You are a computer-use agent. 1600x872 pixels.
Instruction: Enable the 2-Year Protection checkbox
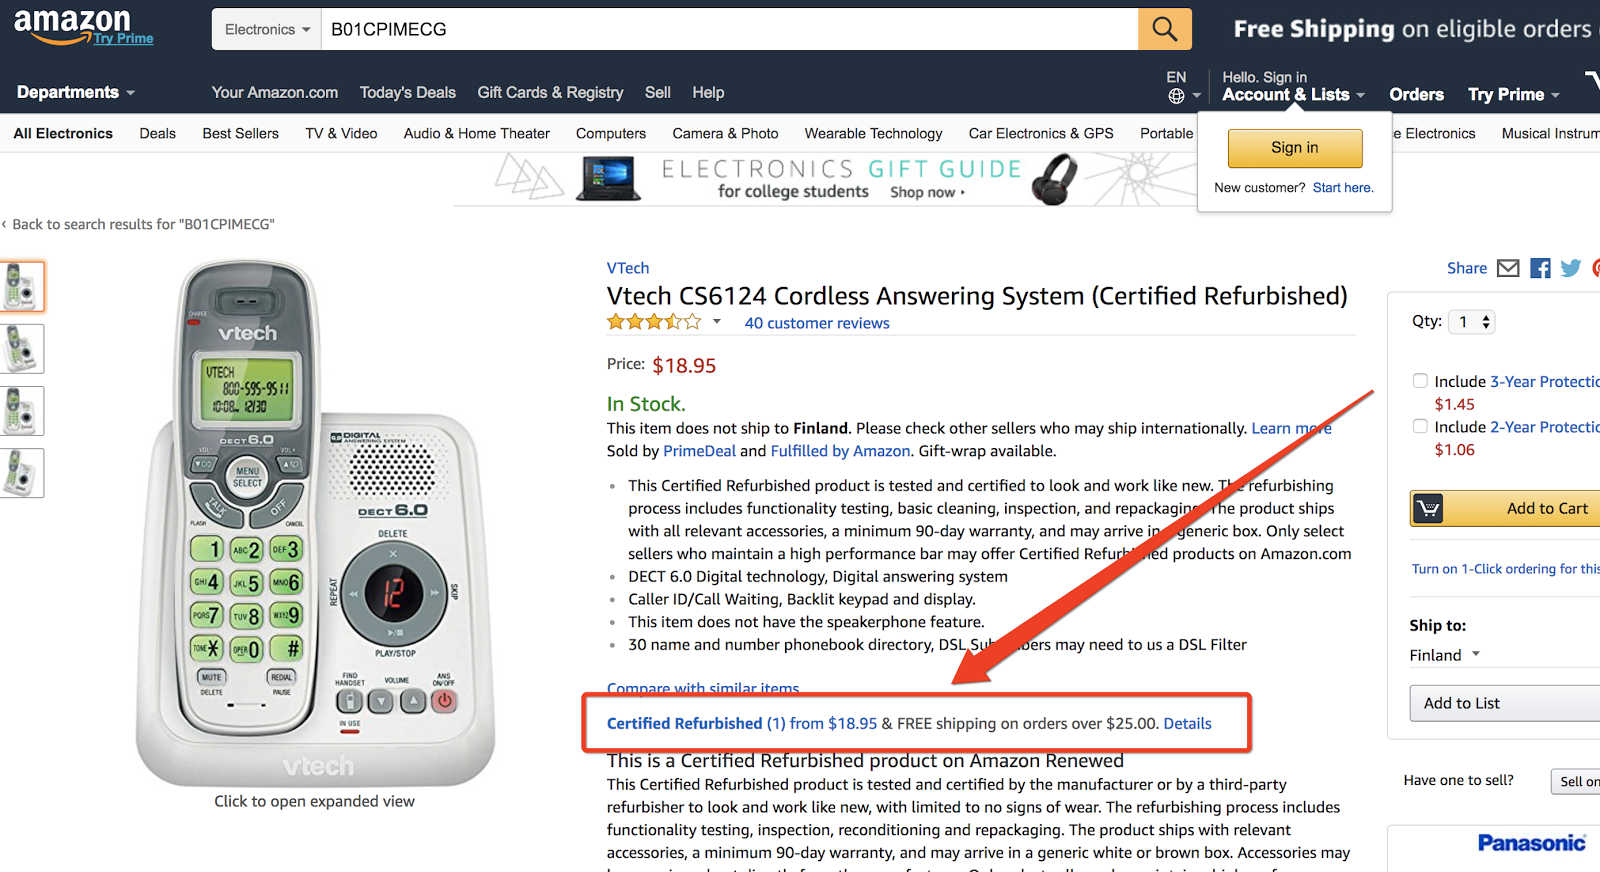pos(1420,426)
